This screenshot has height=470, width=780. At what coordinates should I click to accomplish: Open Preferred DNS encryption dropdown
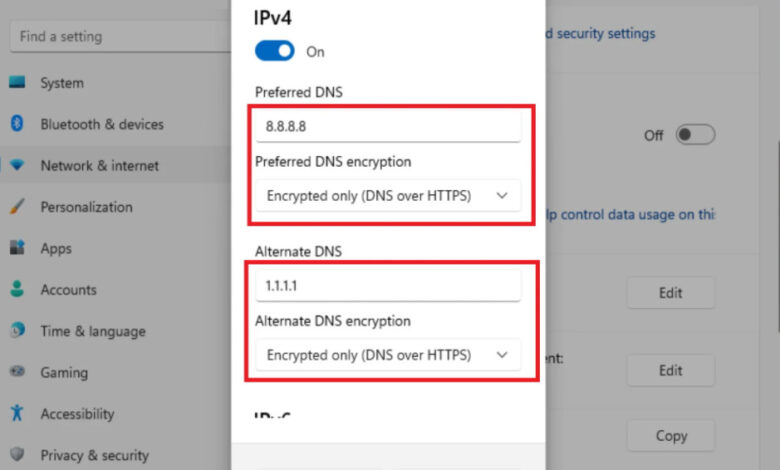(x=388, y=196)
